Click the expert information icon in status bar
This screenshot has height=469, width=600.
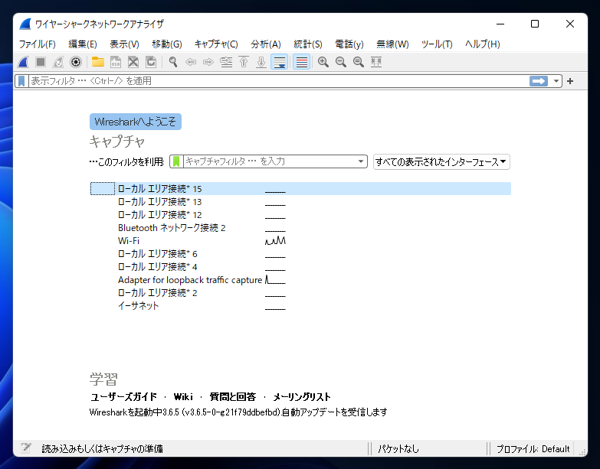(x=26, y=448)
